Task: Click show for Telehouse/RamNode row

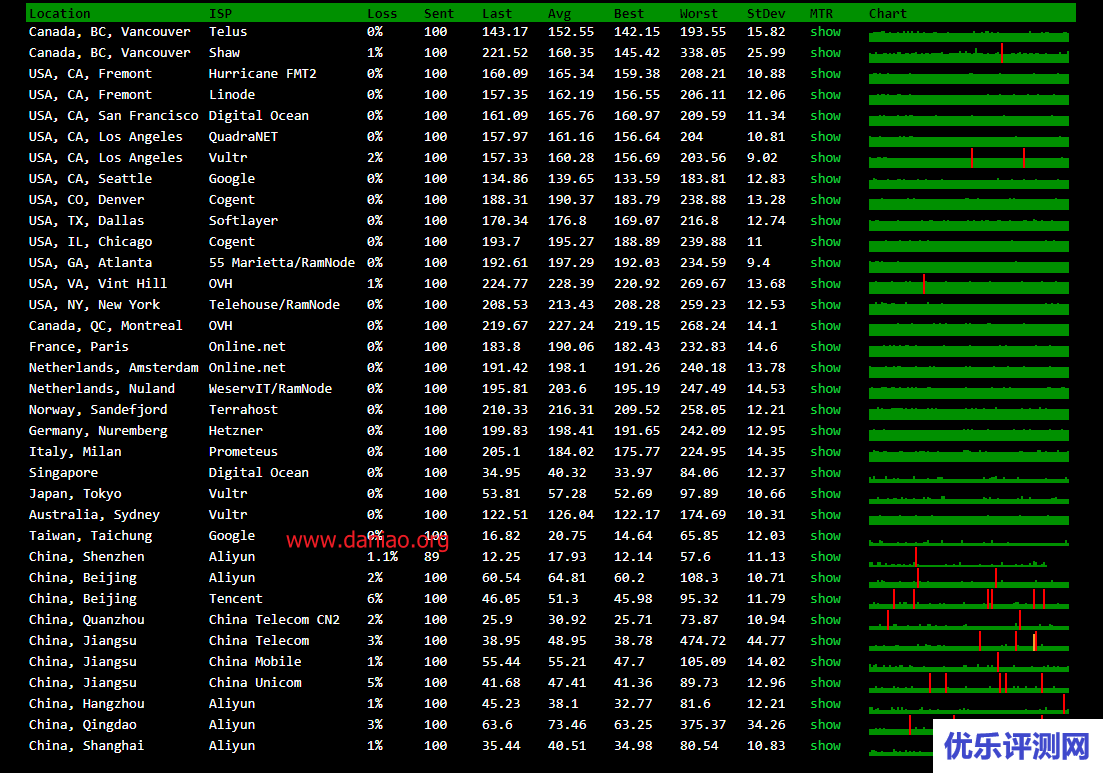Action: [825, 305]
